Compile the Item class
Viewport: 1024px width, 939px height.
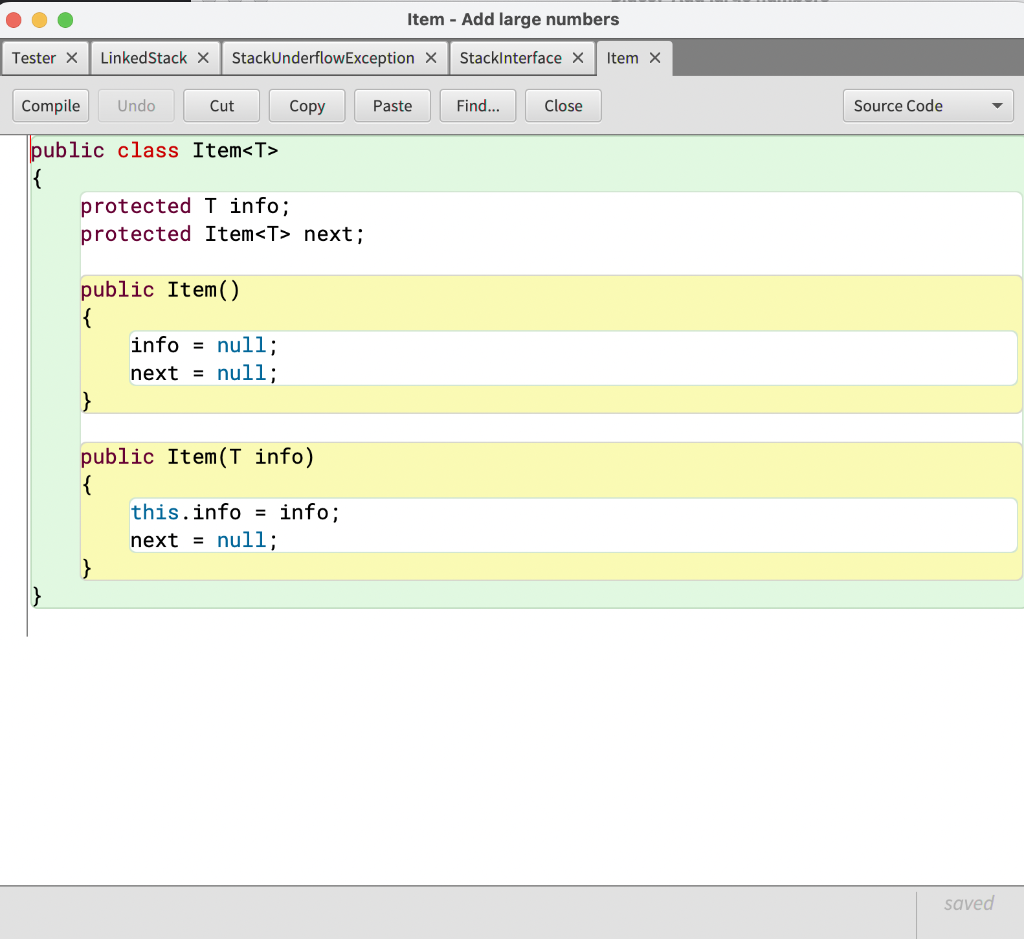click(x=50, y=105)
